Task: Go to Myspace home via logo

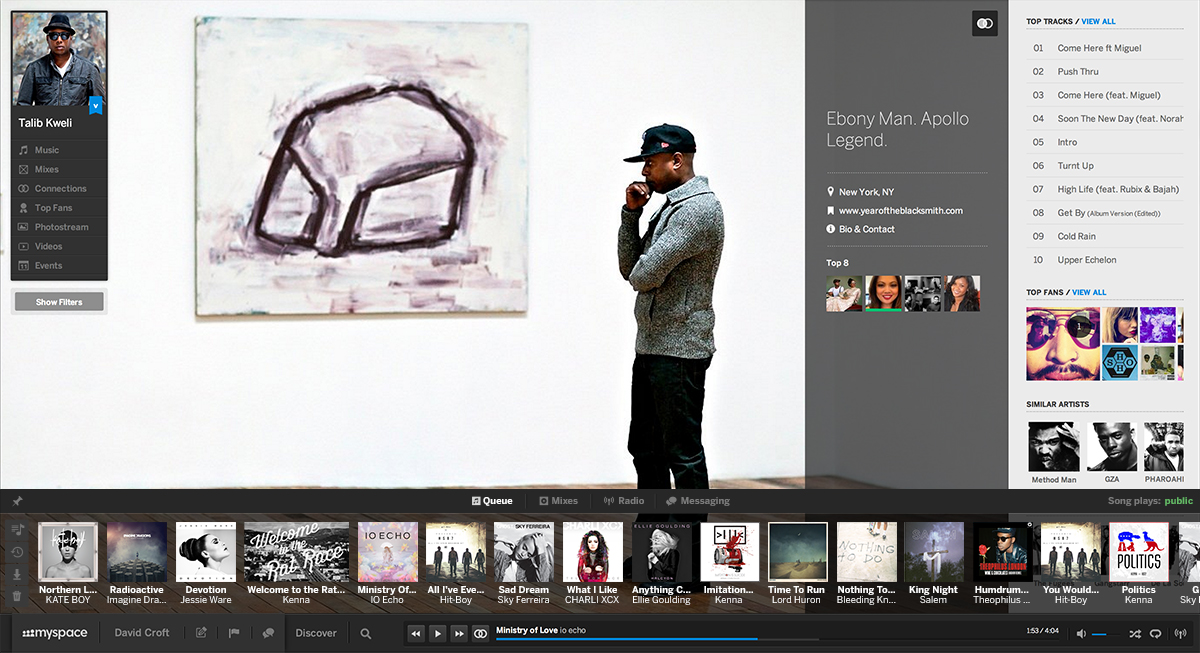Action: [x=55, y=633]
